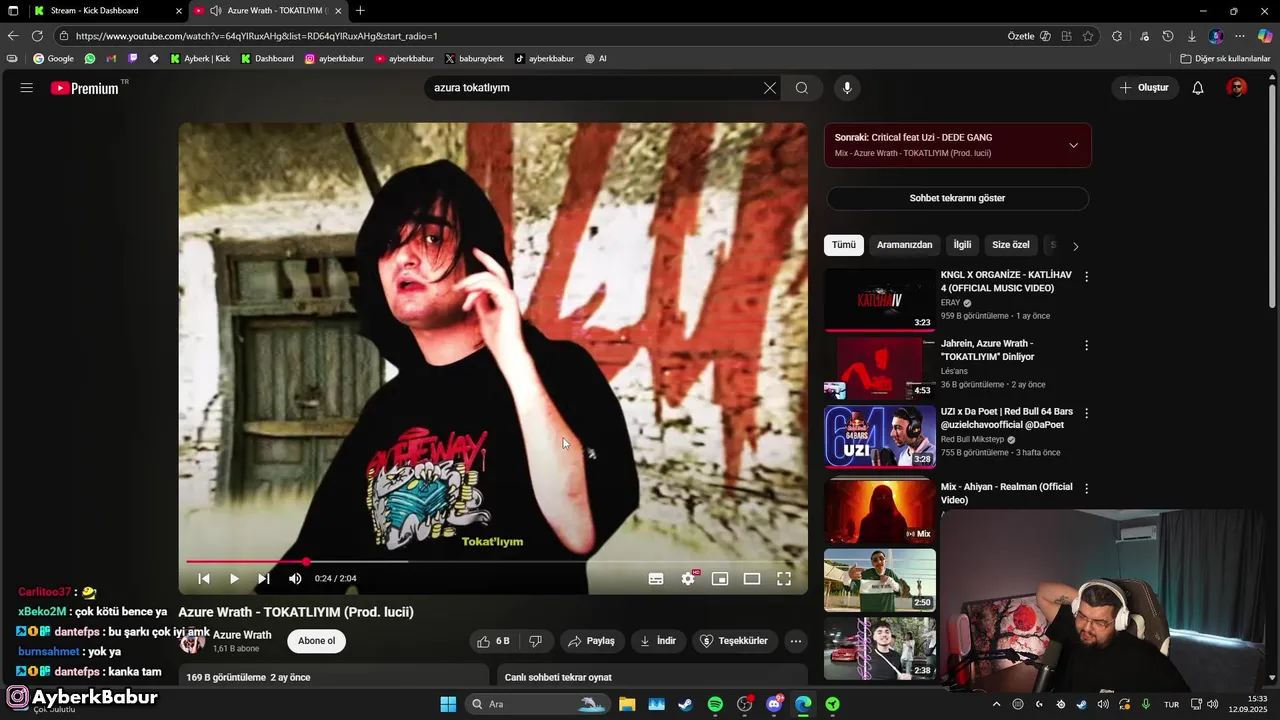Subscribe with the Abone ol button
This screenshot has height=720, width=1280.
point(317,641)
